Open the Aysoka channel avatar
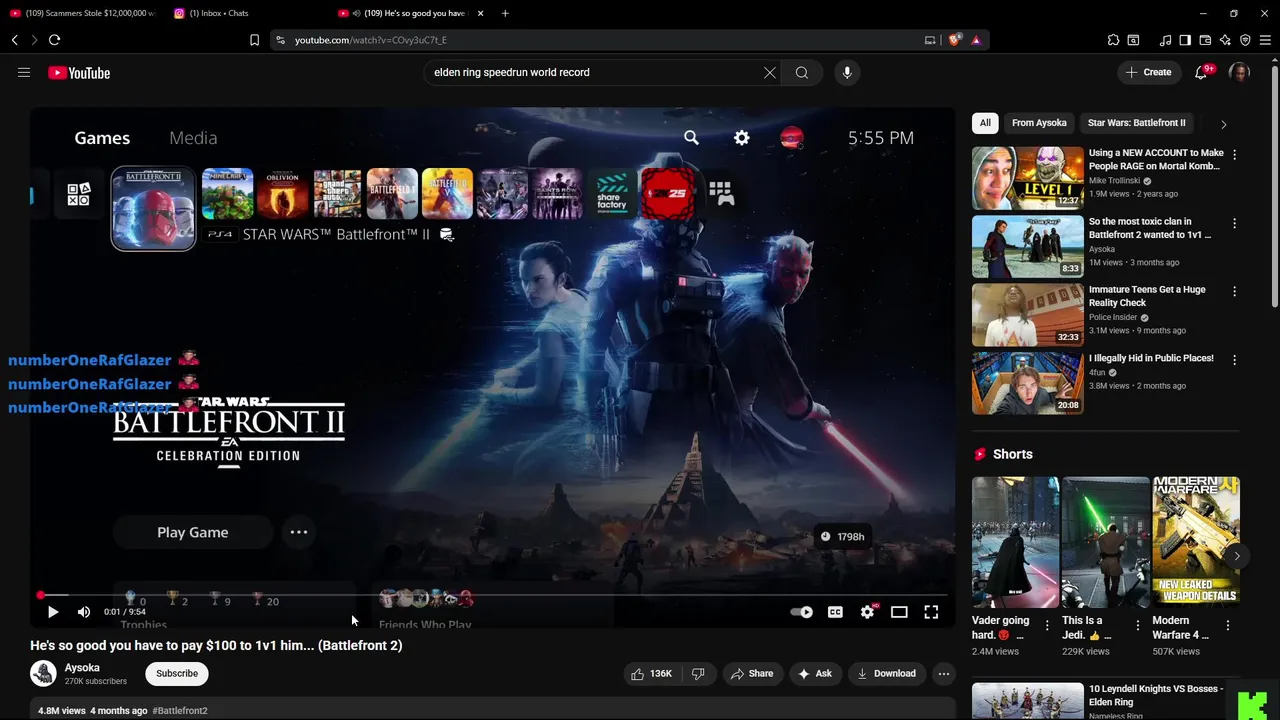The image size is (1280, 720). click(x=43, y=673)
